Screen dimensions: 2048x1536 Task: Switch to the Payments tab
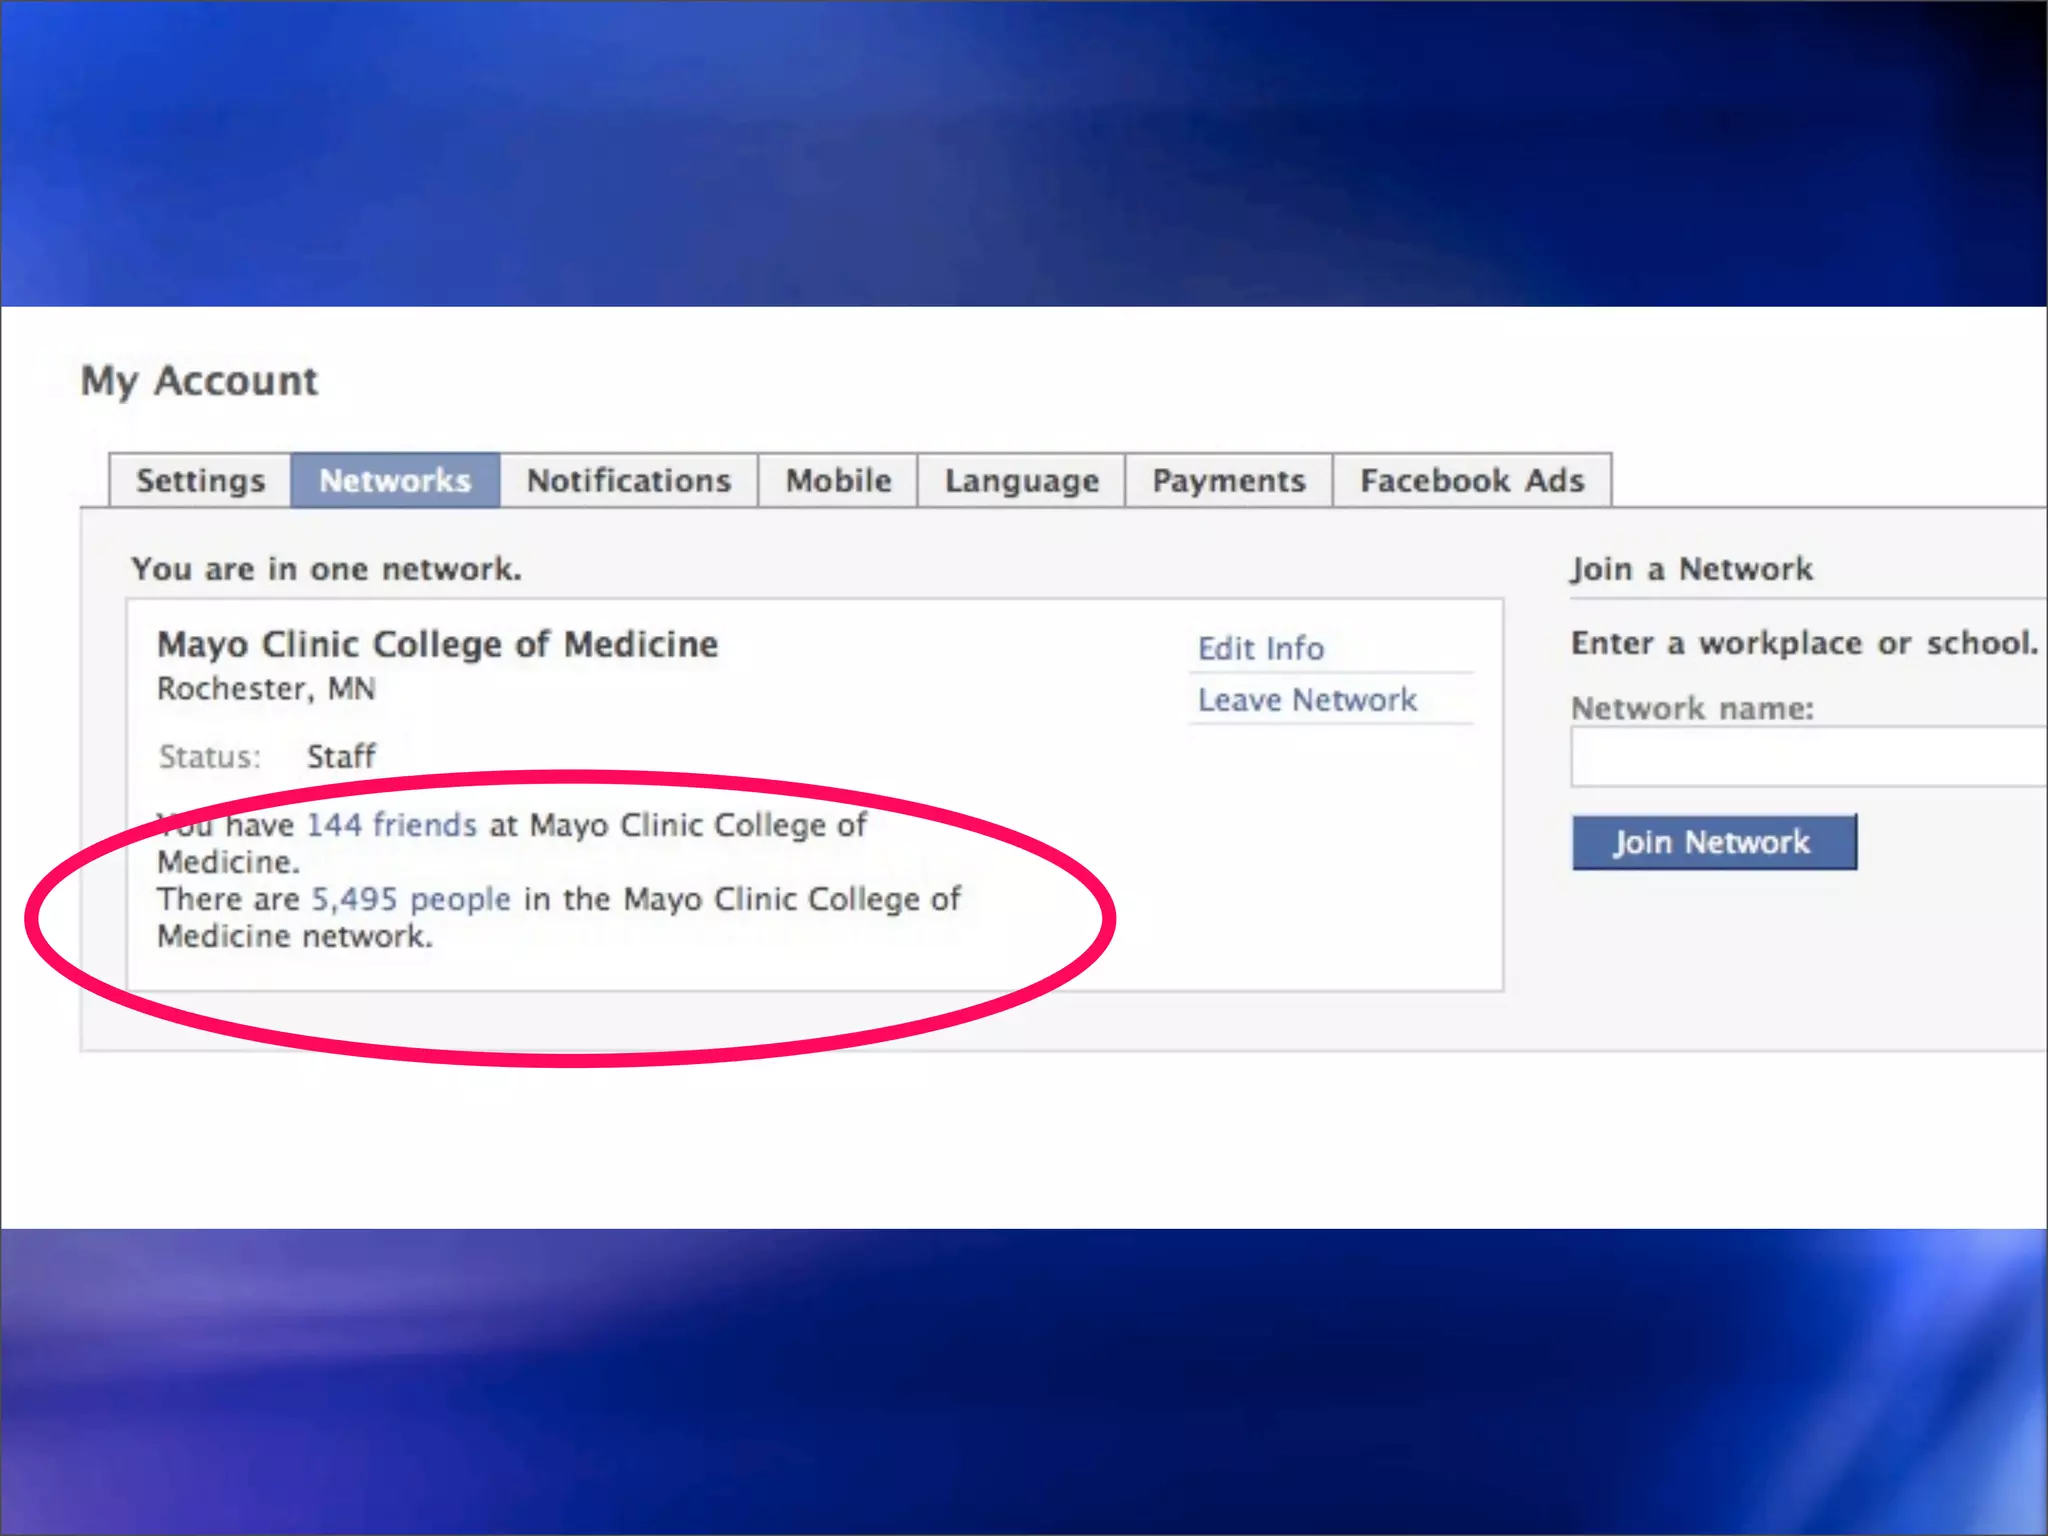(1229, 481)
